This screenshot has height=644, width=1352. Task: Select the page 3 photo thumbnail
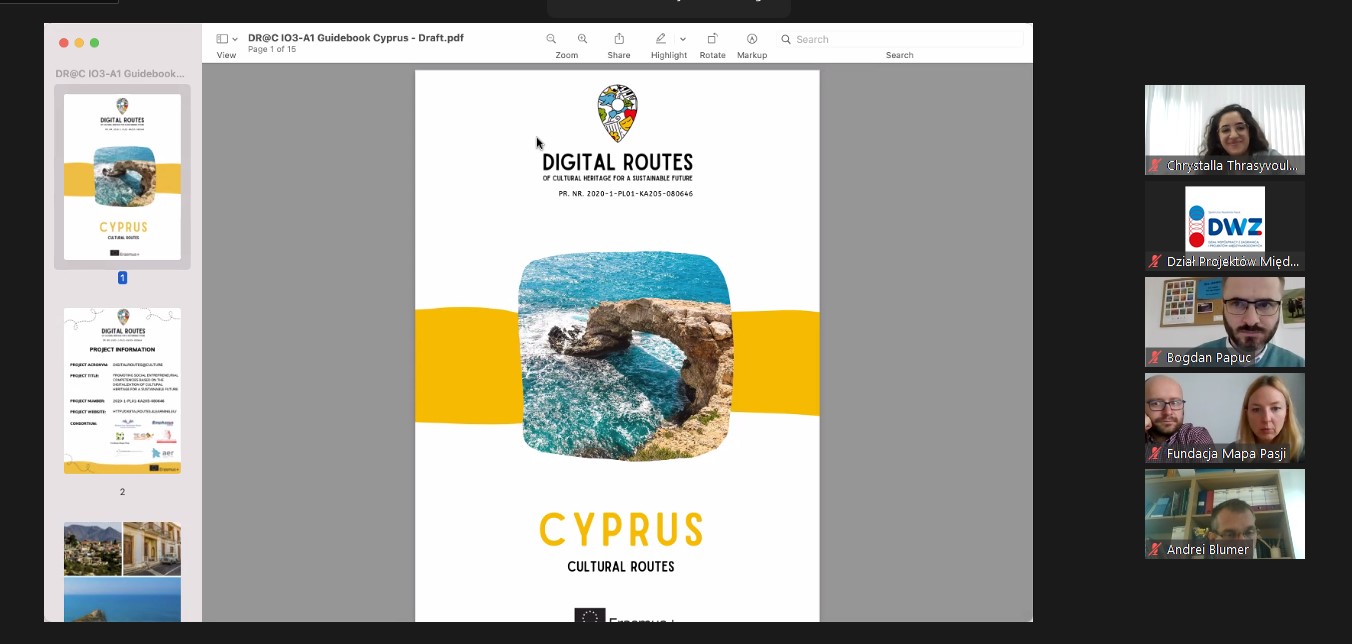(122, 571)
